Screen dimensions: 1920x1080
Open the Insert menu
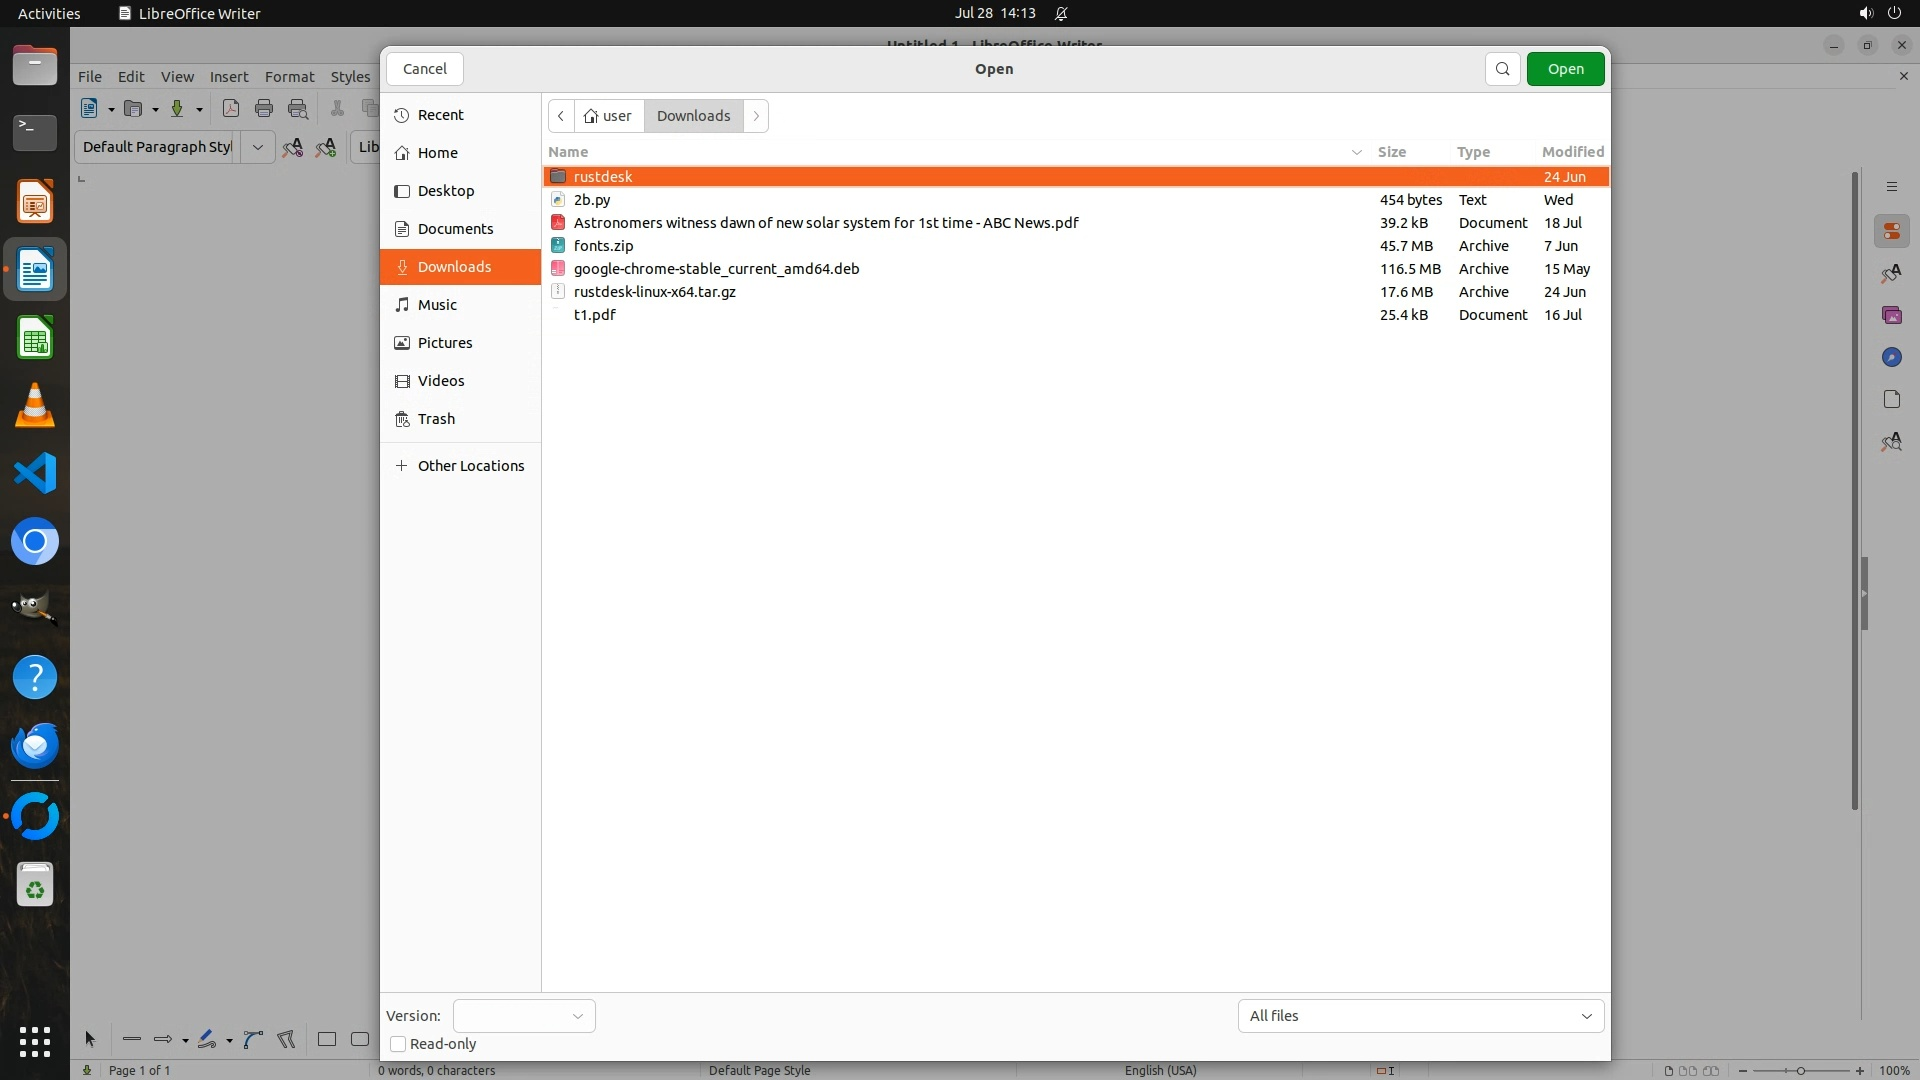tap(228, 77)
